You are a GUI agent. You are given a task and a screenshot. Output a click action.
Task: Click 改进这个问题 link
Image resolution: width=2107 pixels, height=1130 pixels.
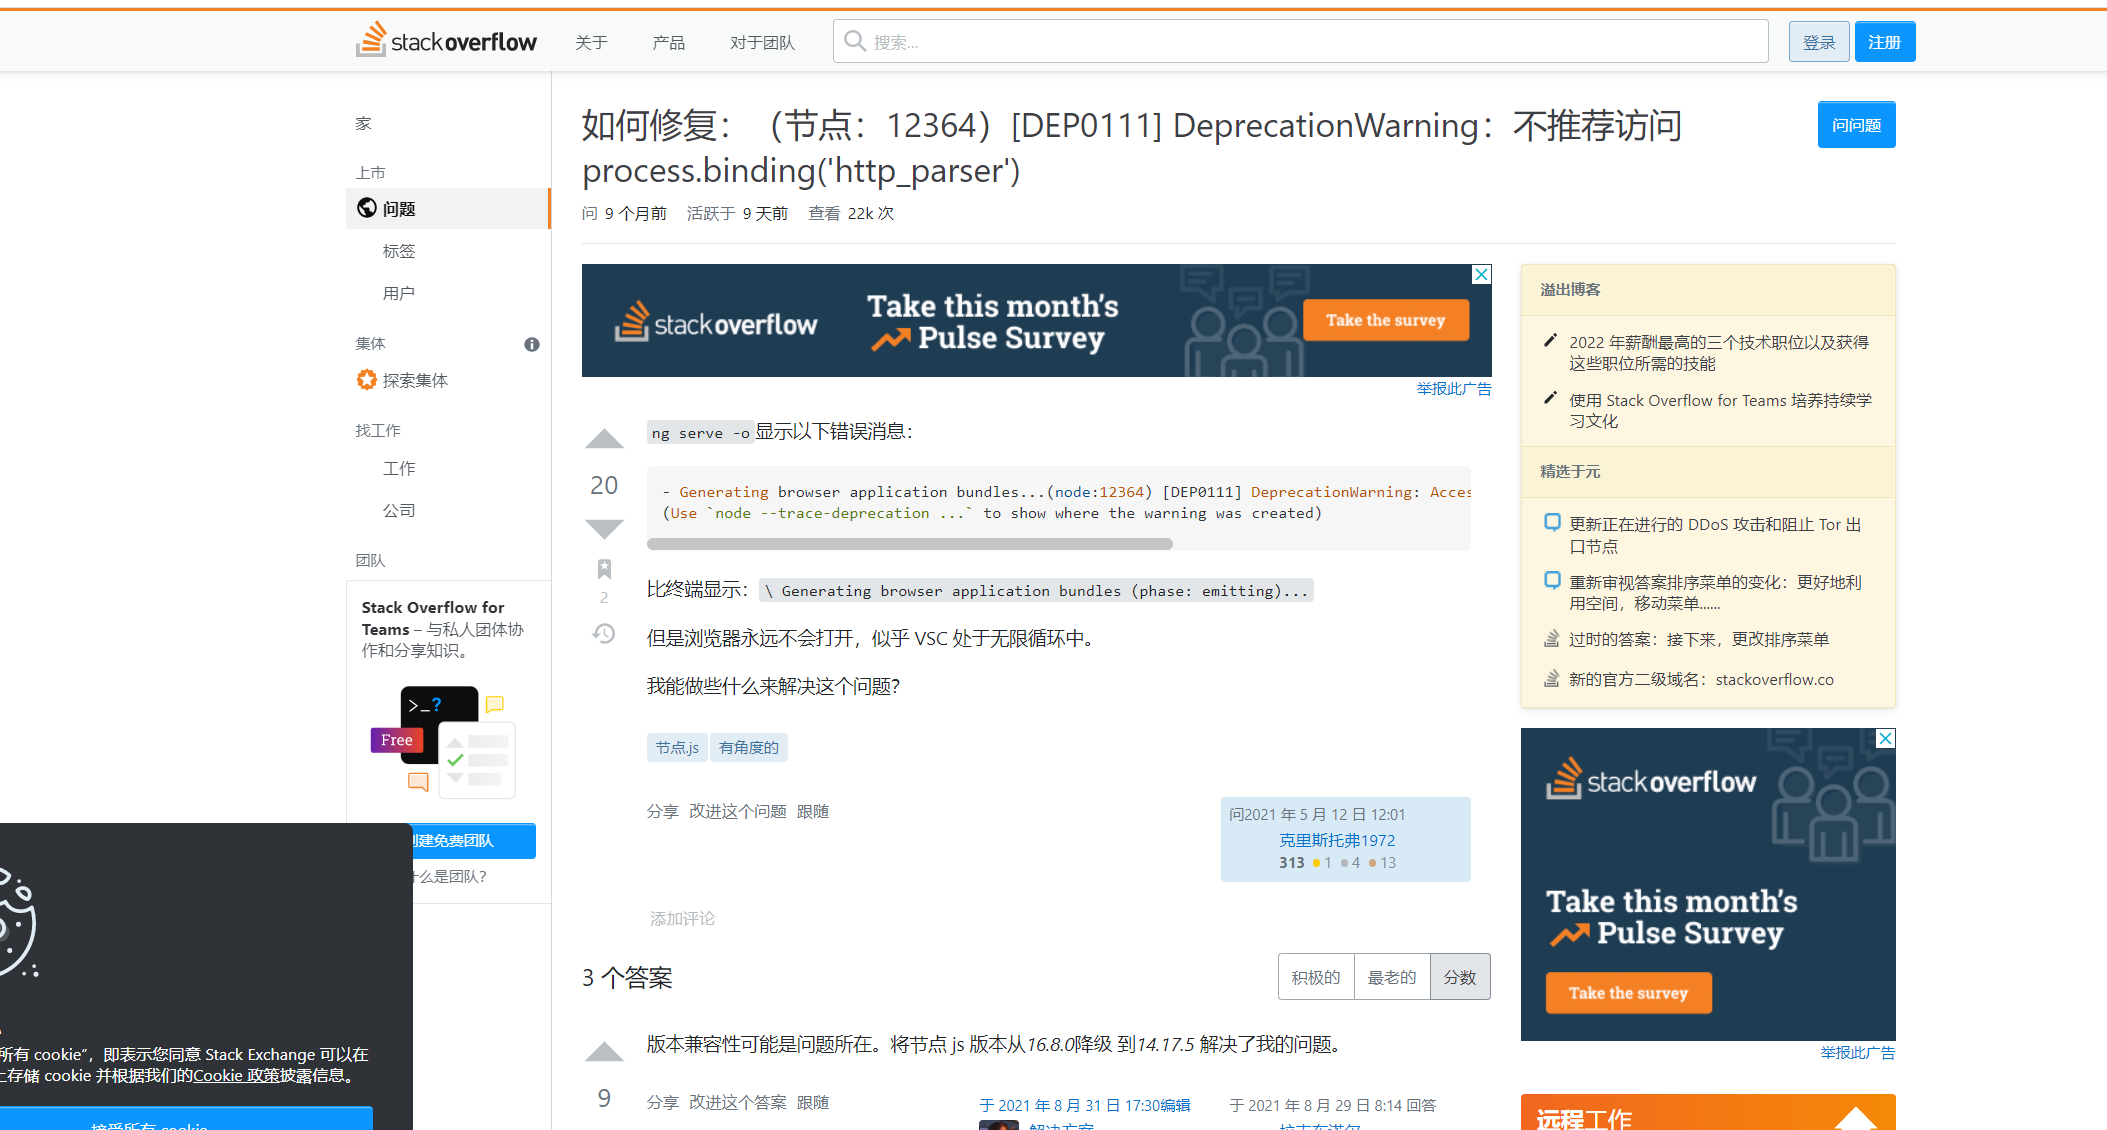click(738, 811)
